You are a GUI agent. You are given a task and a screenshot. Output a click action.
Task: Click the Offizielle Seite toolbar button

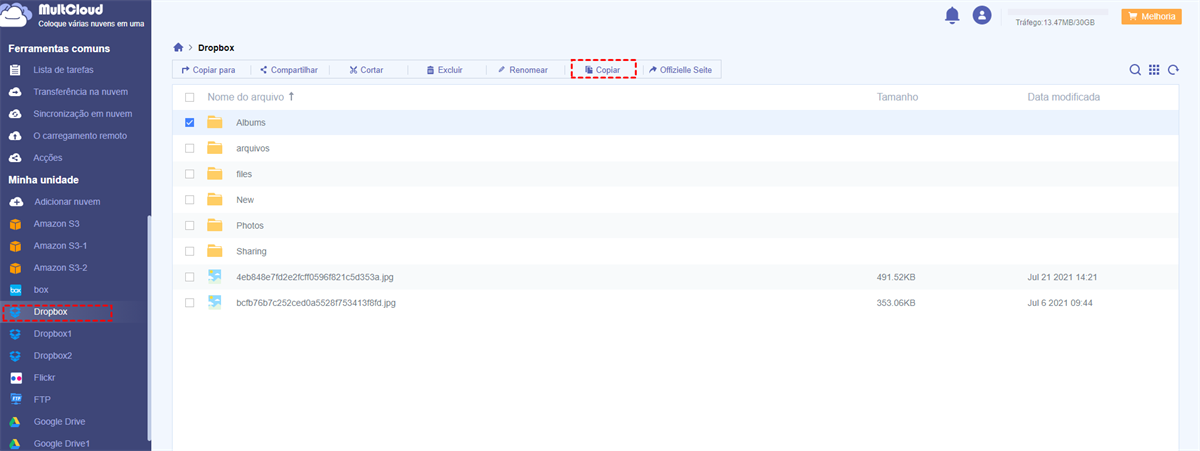[x=681, y=70]
